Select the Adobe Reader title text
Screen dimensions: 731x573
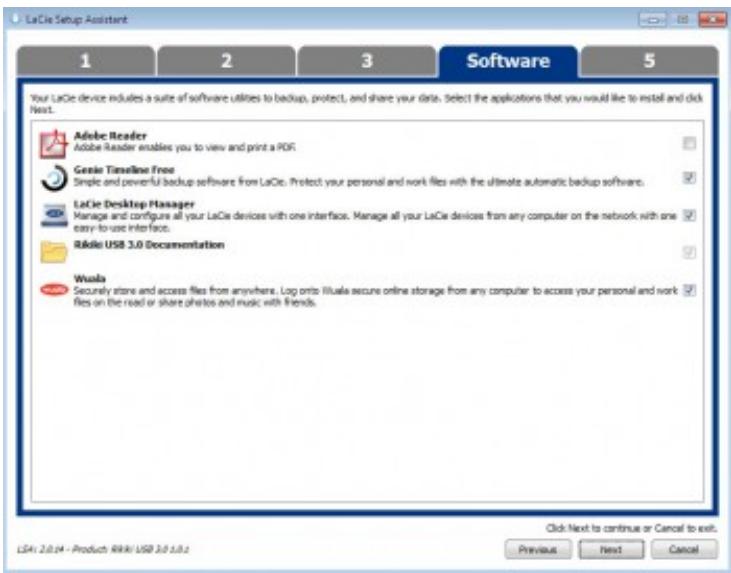pyautogui.click(x=110, y=136)
